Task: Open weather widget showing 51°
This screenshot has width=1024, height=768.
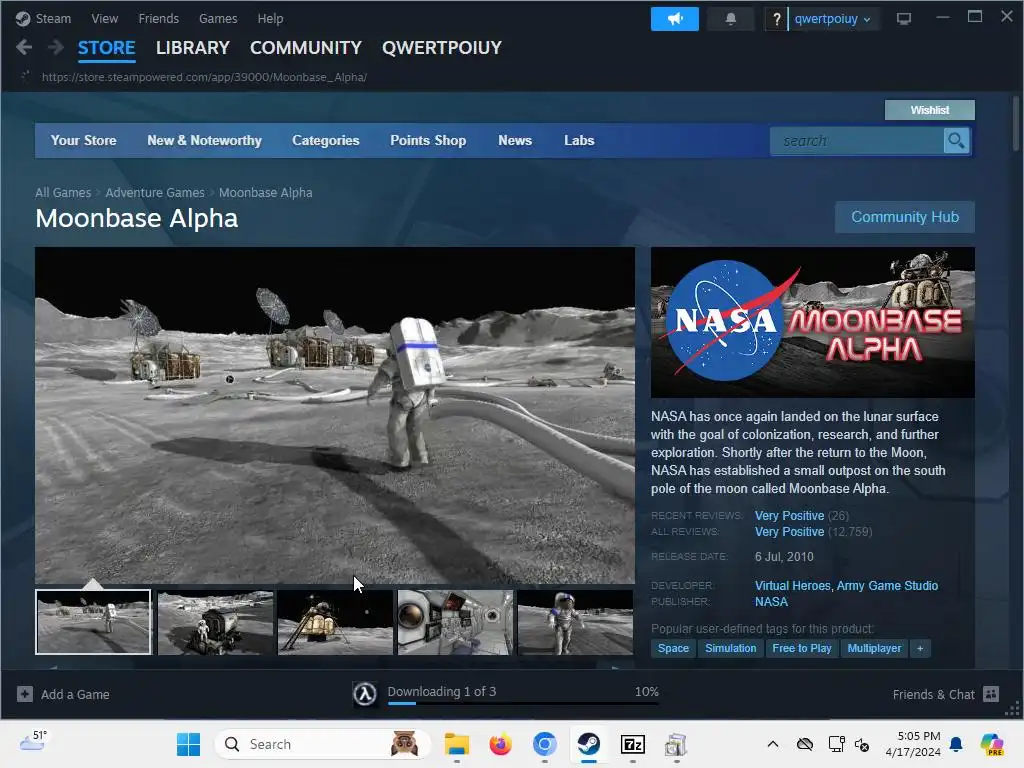Action: pyautogui.click(x=34, y=741)
